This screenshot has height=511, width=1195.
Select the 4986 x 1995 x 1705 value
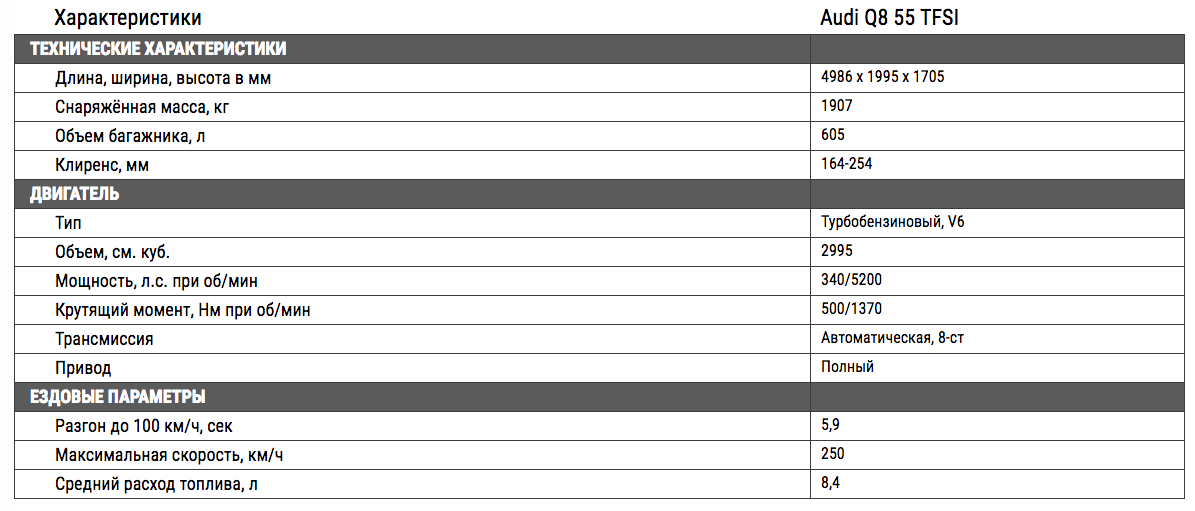tap(883, 78)
